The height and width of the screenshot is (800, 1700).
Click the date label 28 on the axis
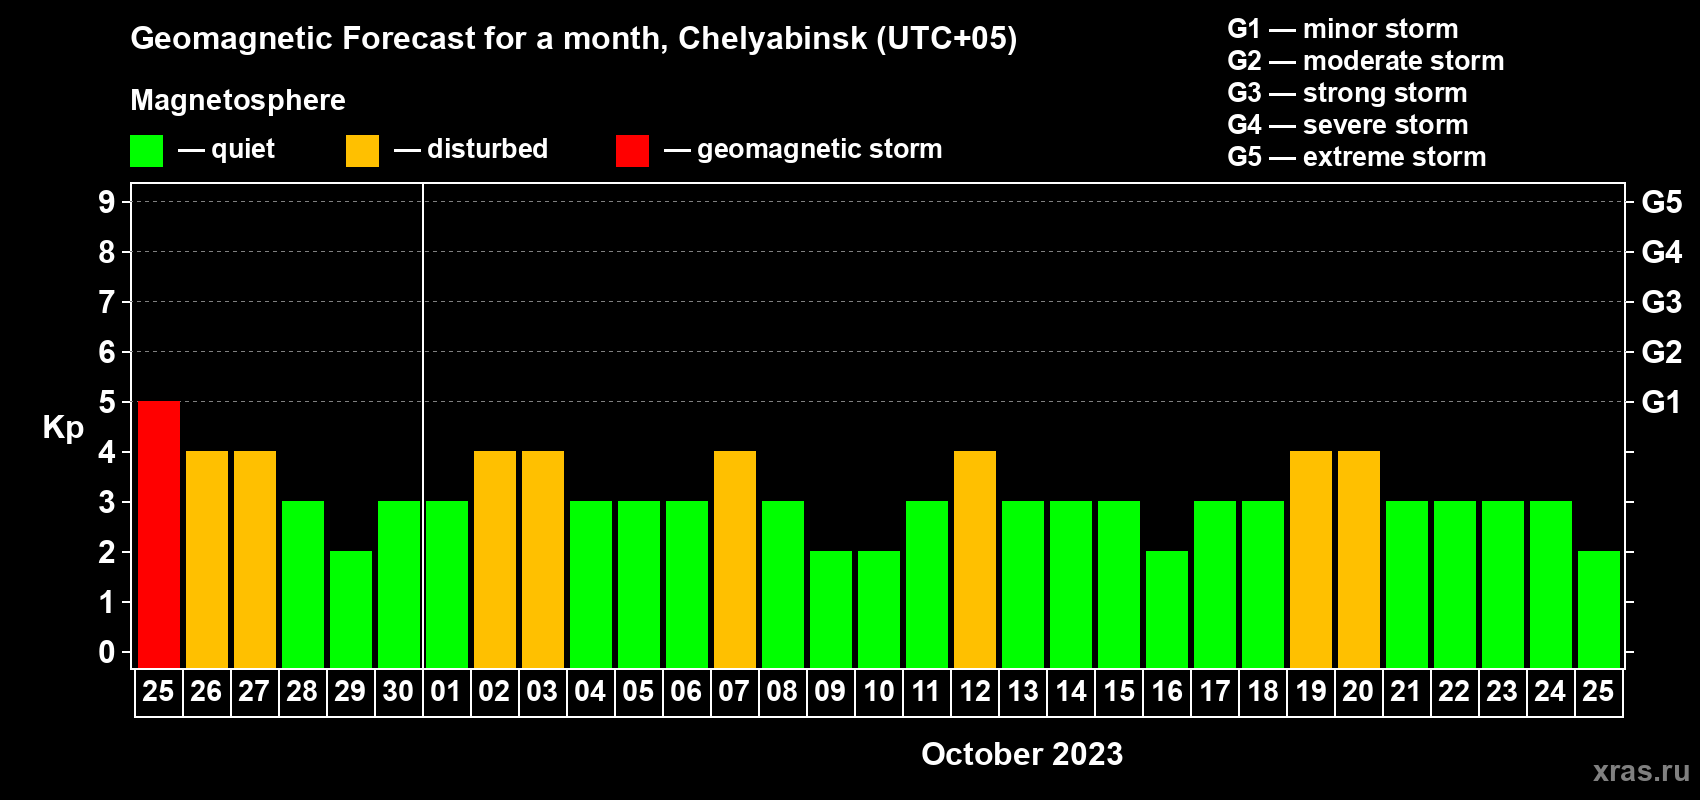302,692
